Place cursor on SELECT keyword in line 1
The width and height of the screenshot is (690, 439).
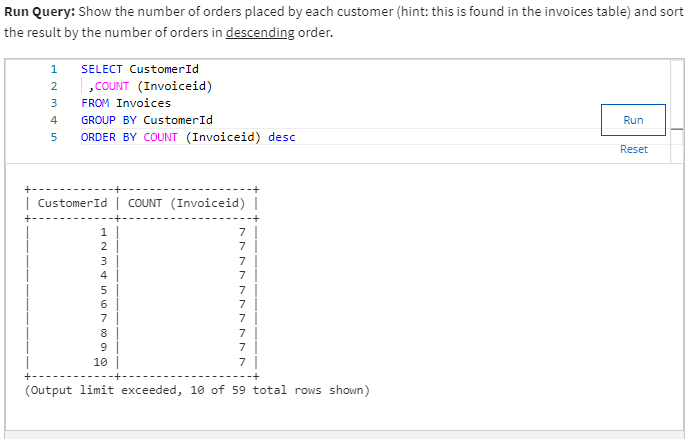click(x=101, y=69)
